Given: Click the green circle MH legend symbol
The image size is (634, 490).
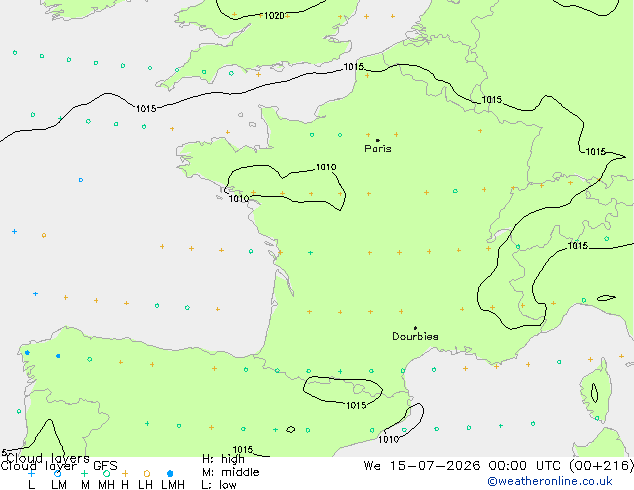Looking at the screenshot, I should click(x=106, y=473).
